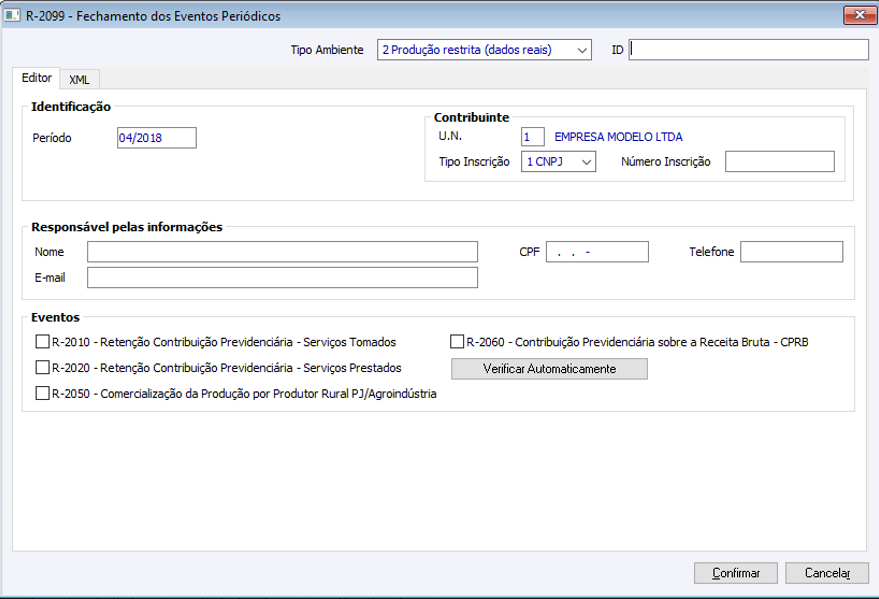Check R-2050 Comercialização da Produção checkbox
The image size is (879, 599).
click(x=42, y=393)
